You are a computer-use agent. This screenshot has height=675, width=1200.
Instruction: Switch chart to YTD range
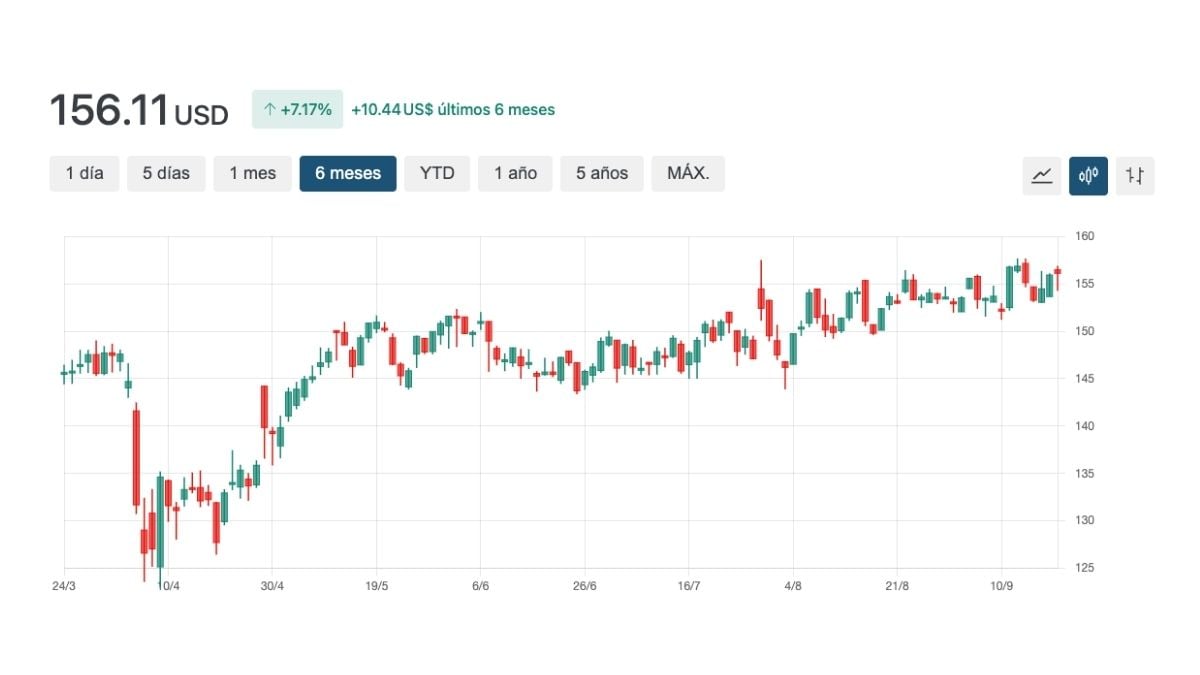click(437, 173)
